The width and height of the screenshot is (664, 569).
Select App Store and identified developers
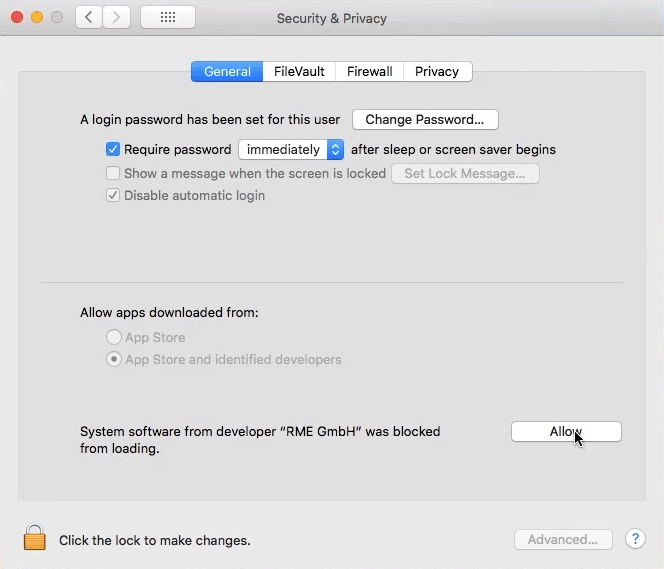[x=114, y=360]
